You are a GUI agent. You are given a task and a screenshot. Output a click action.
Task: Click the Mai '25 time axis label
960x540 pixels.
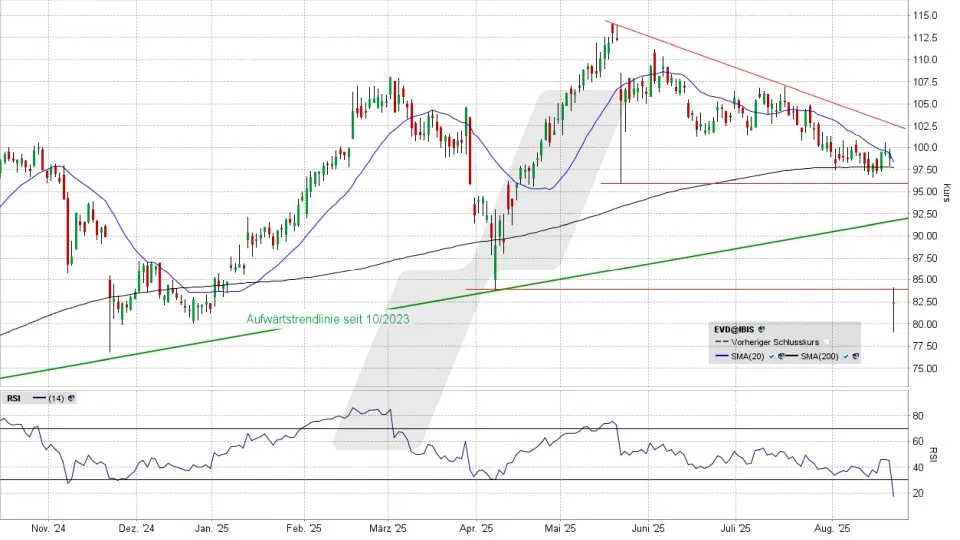point(560,528)
